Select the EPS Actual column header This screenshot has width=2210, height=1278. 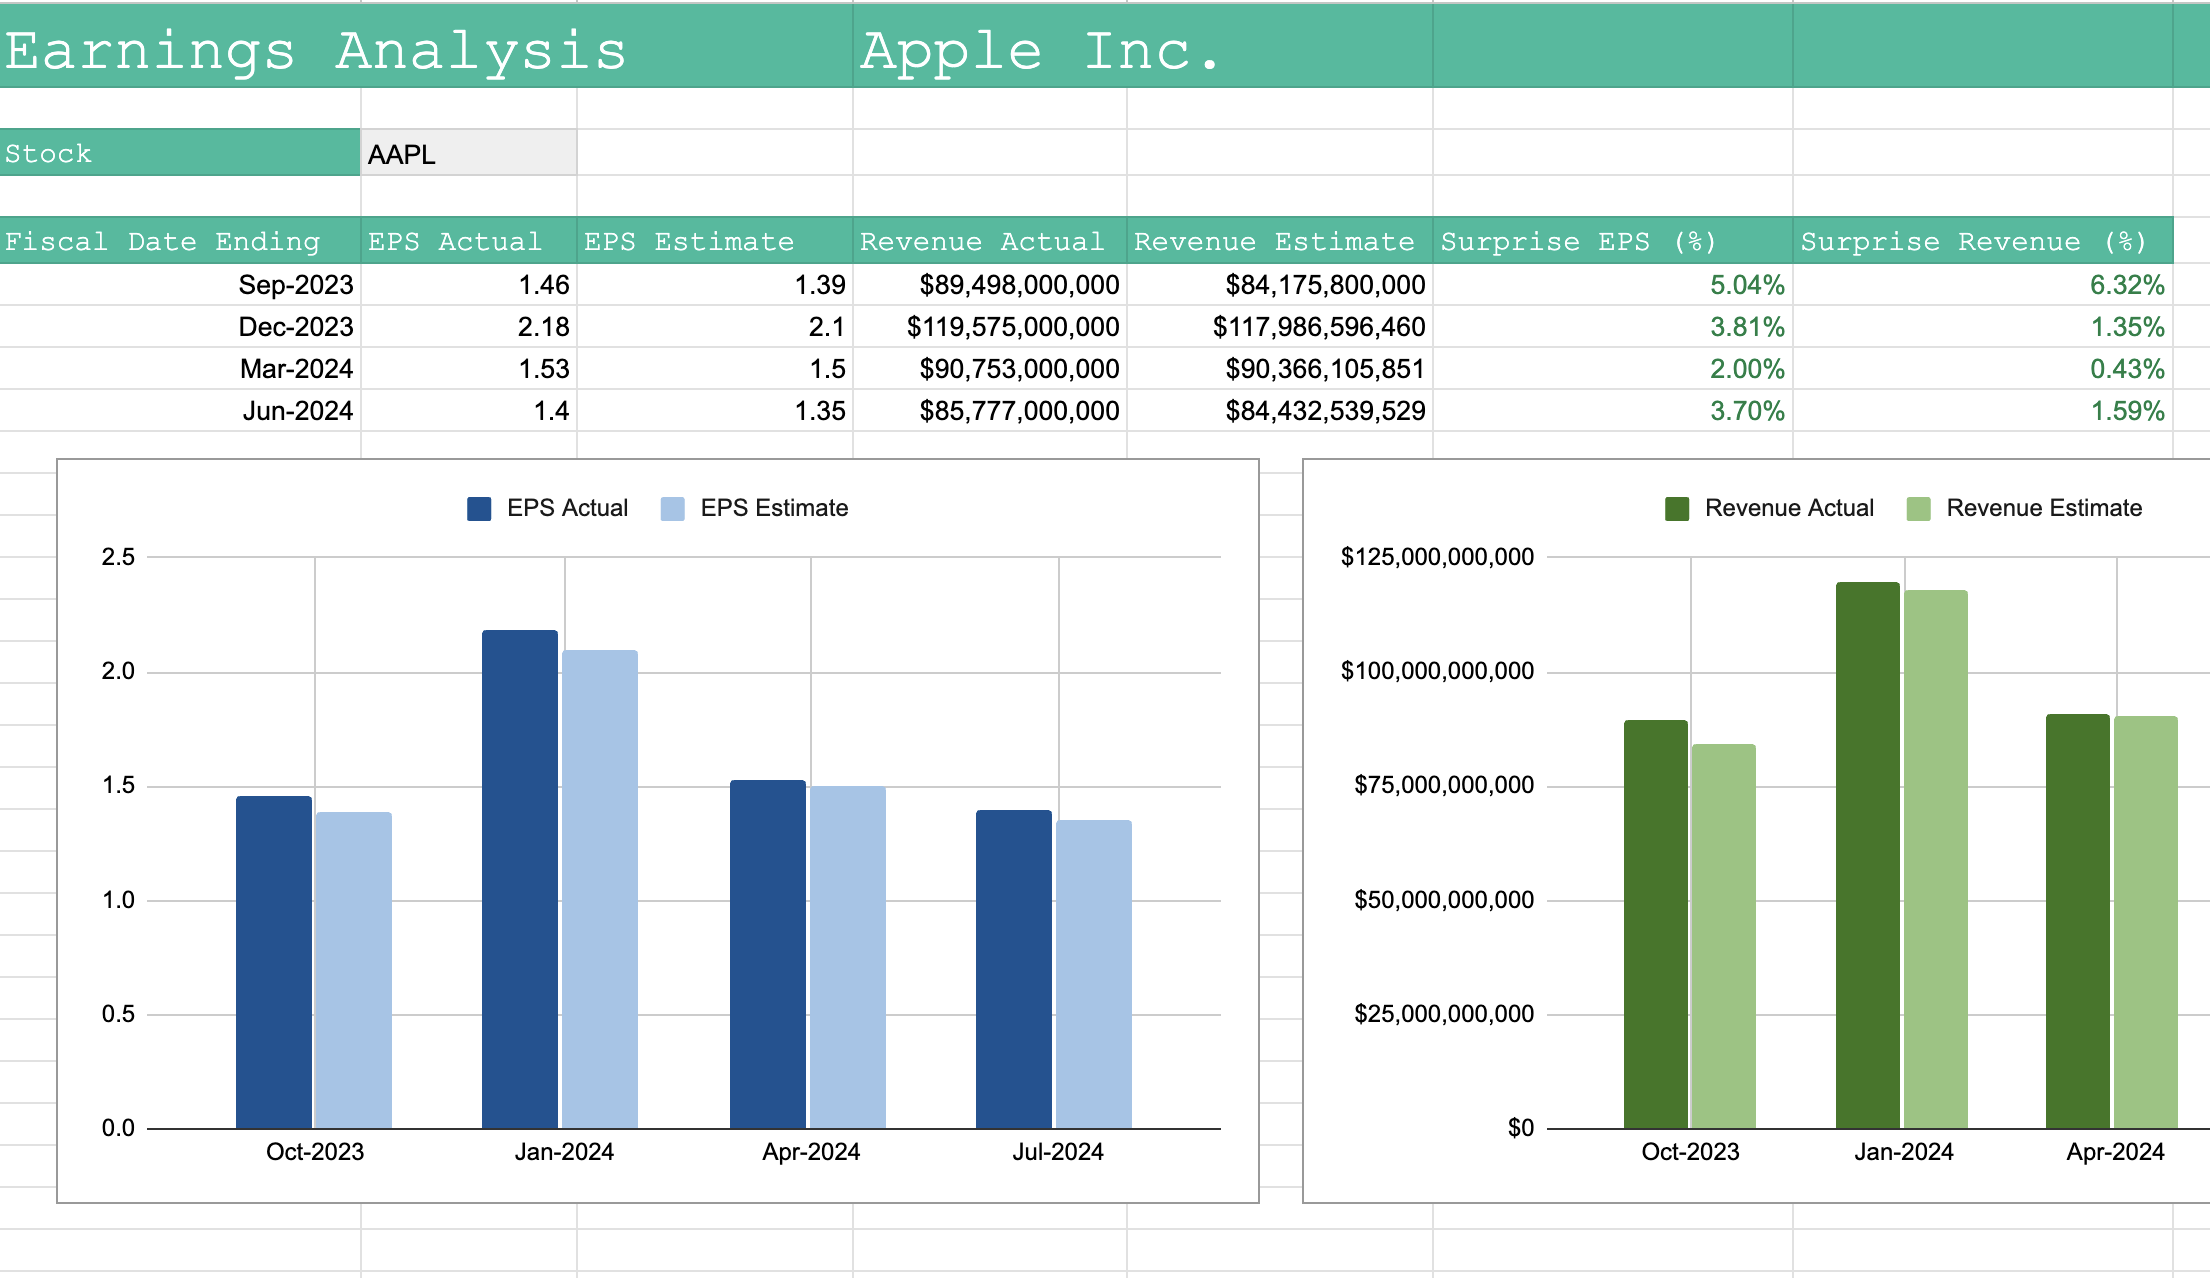468,241
